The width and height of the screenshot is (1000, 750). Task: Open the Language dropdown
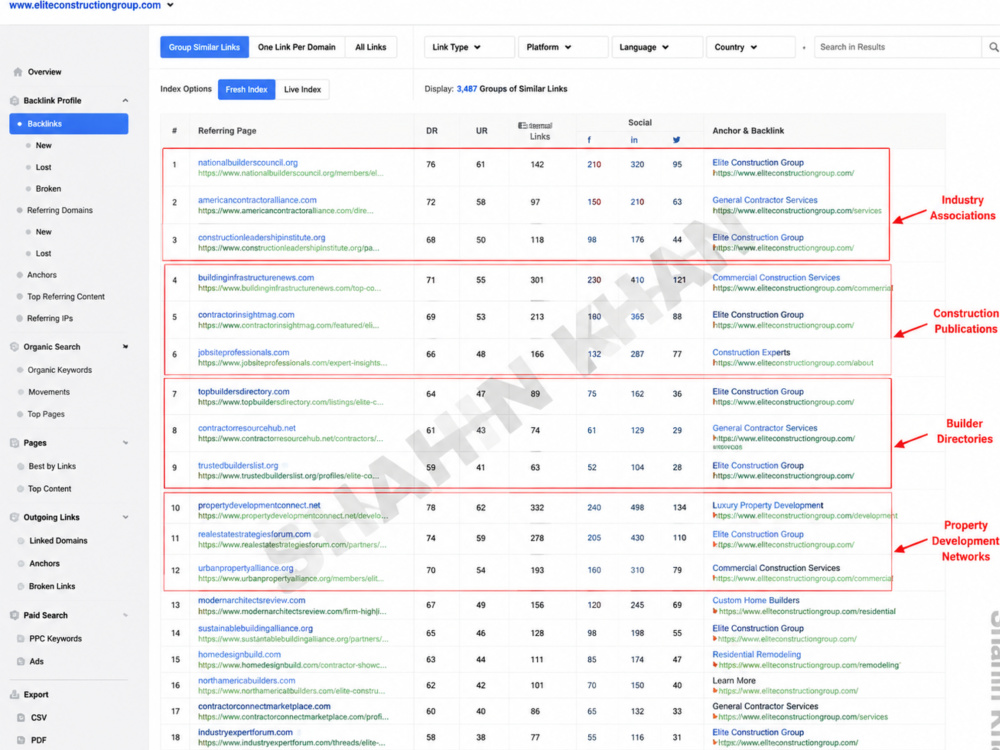coord(657,47)
